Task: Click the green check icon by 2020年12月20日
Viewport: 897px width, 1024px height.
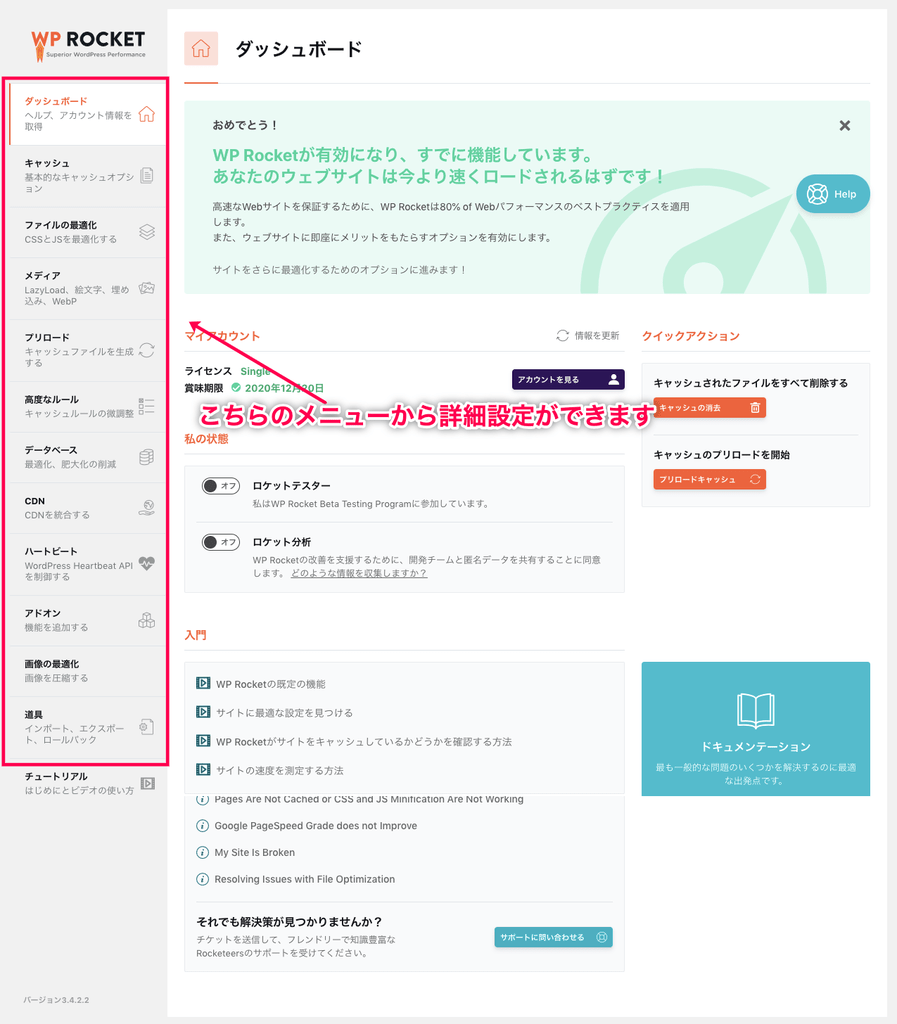Action: (x=236, y=387)
